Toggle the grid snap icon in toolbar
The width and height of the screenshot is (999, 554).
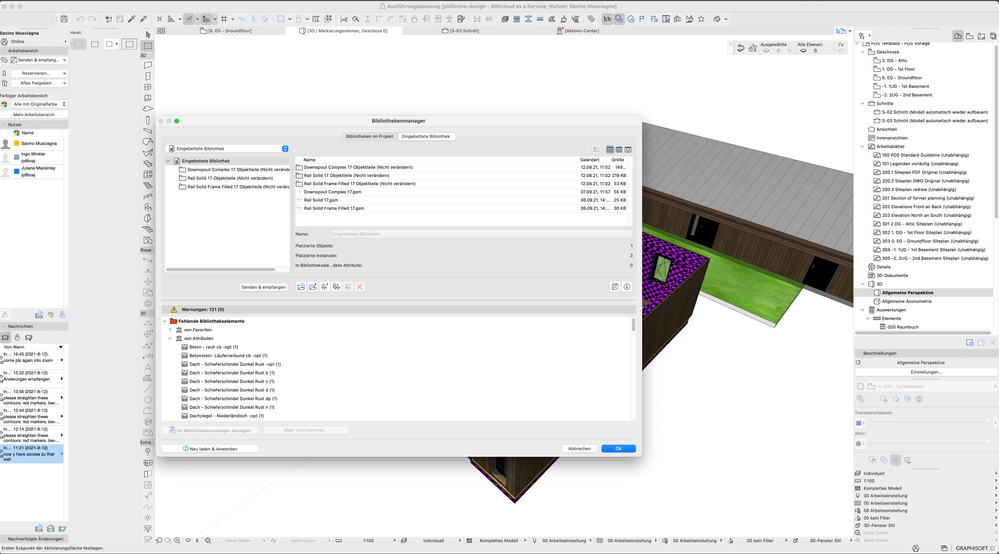(224, 19)
